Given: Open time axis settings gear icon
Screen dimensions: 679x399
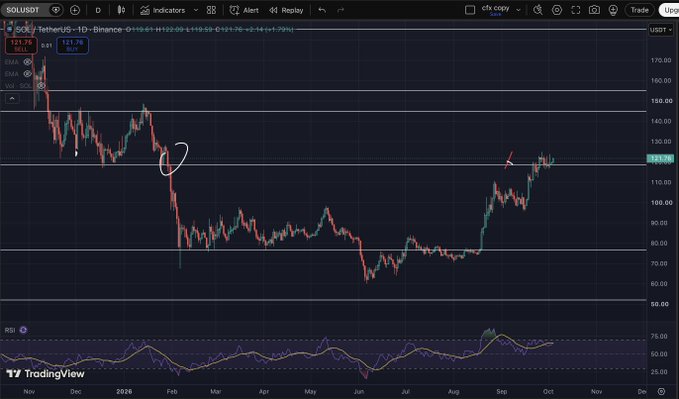Looking at the screenshot, I should 661,391.
